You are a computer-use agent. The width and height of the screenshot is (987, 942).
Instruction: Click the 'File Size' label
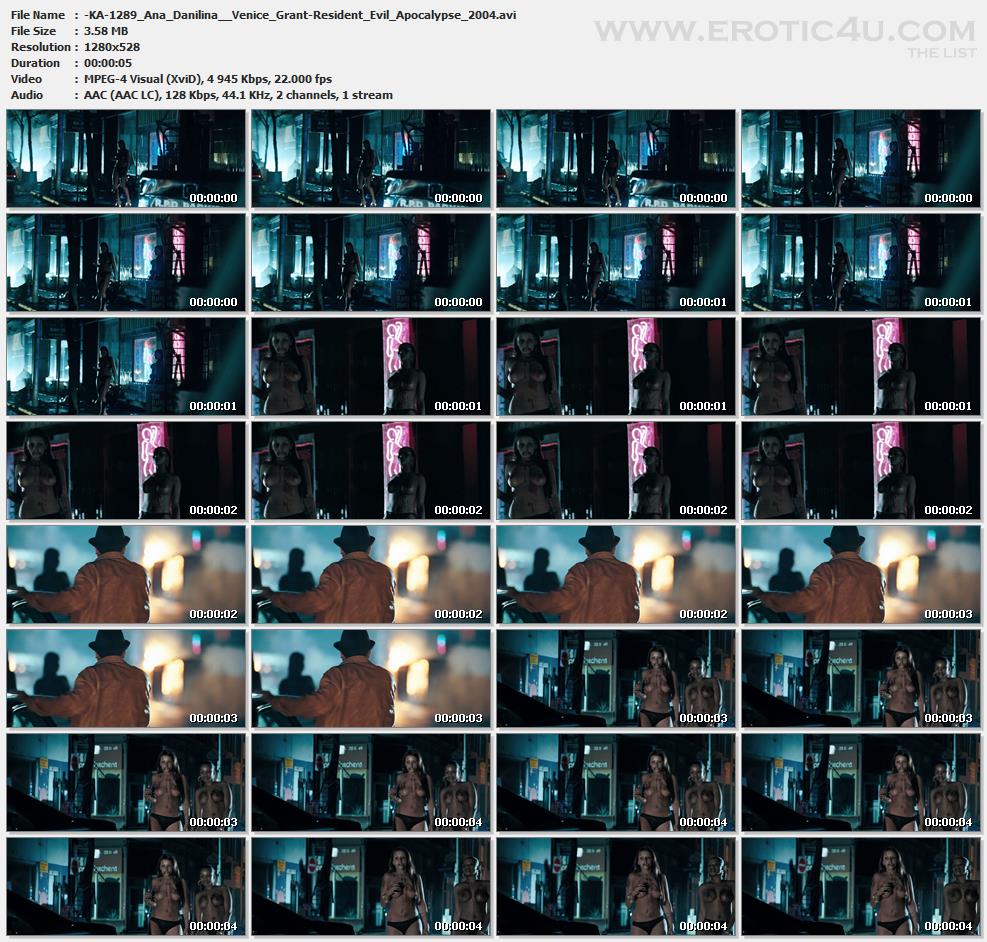tap(33, 31)
